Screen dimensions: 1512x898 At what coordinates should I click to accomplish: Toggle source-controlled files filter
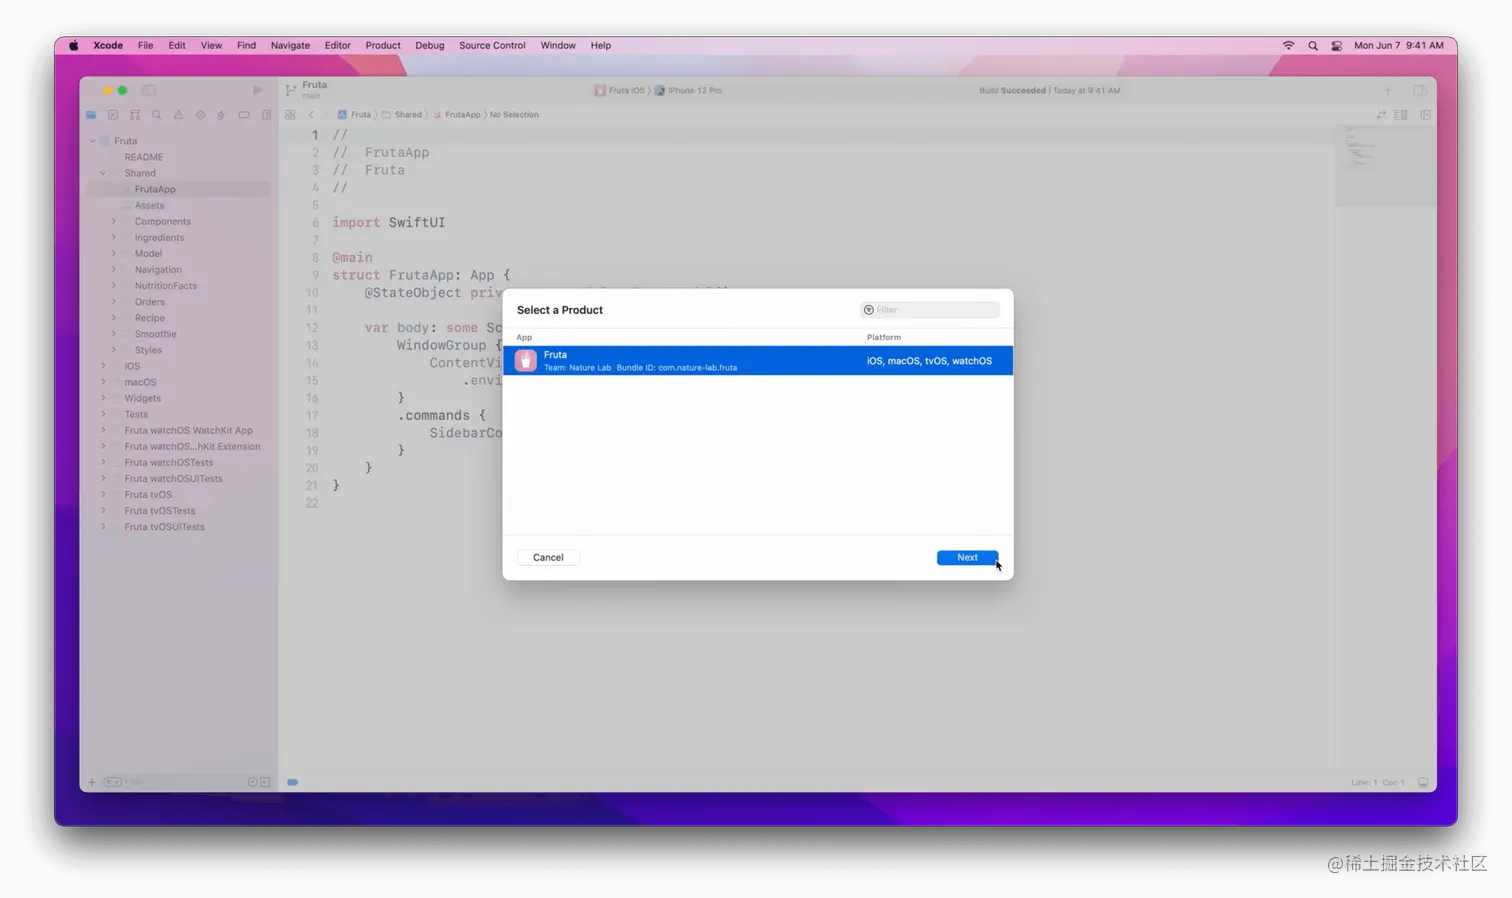pos(265,782)
